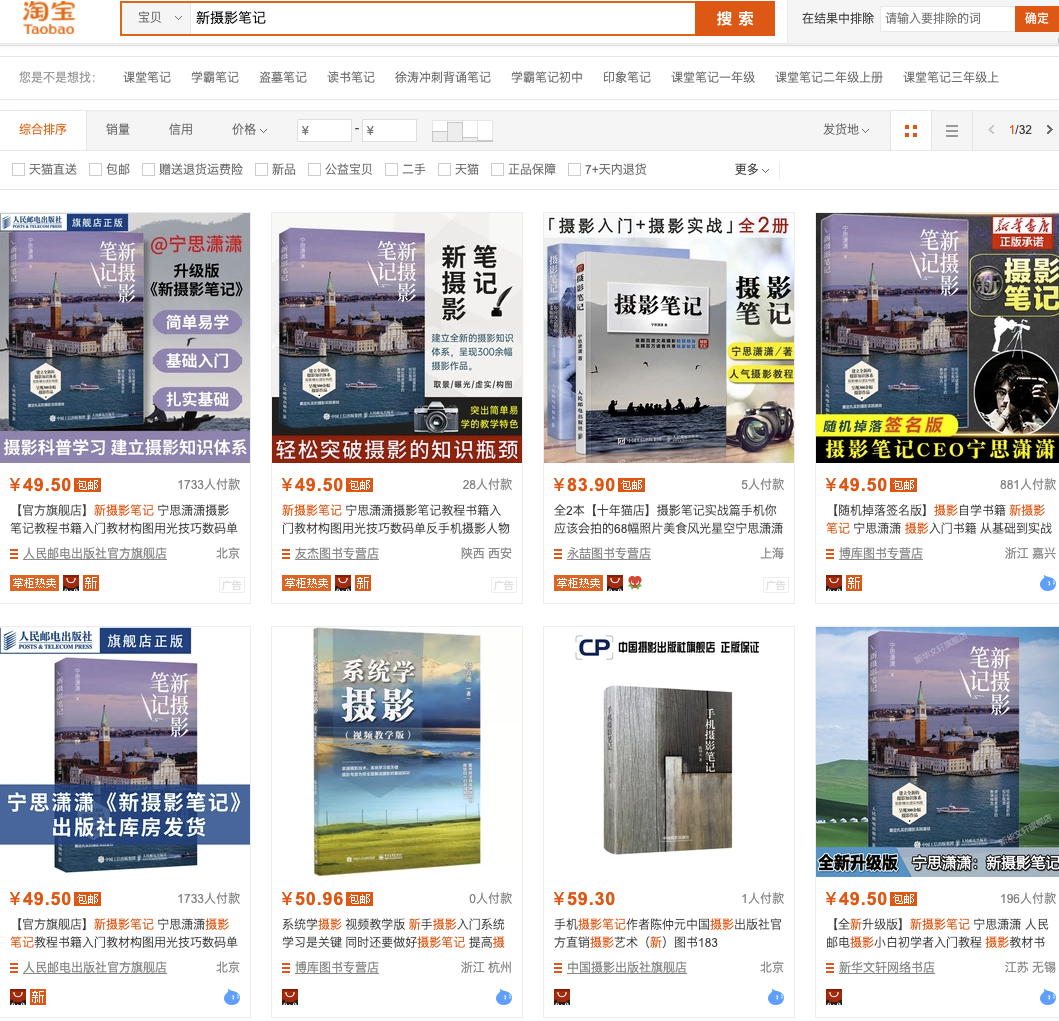The height and width of the screenshot is (1021, 1059).
Task: Focus the main search input field
Action: [x=442, y=18]
